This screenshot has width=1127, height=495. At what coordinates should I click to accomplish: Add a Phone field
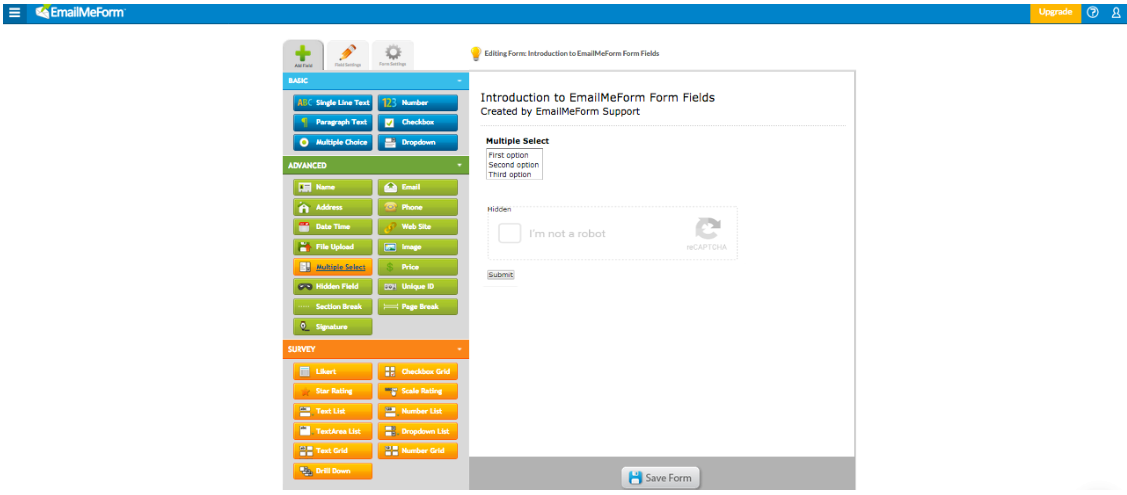coord(418,207)
